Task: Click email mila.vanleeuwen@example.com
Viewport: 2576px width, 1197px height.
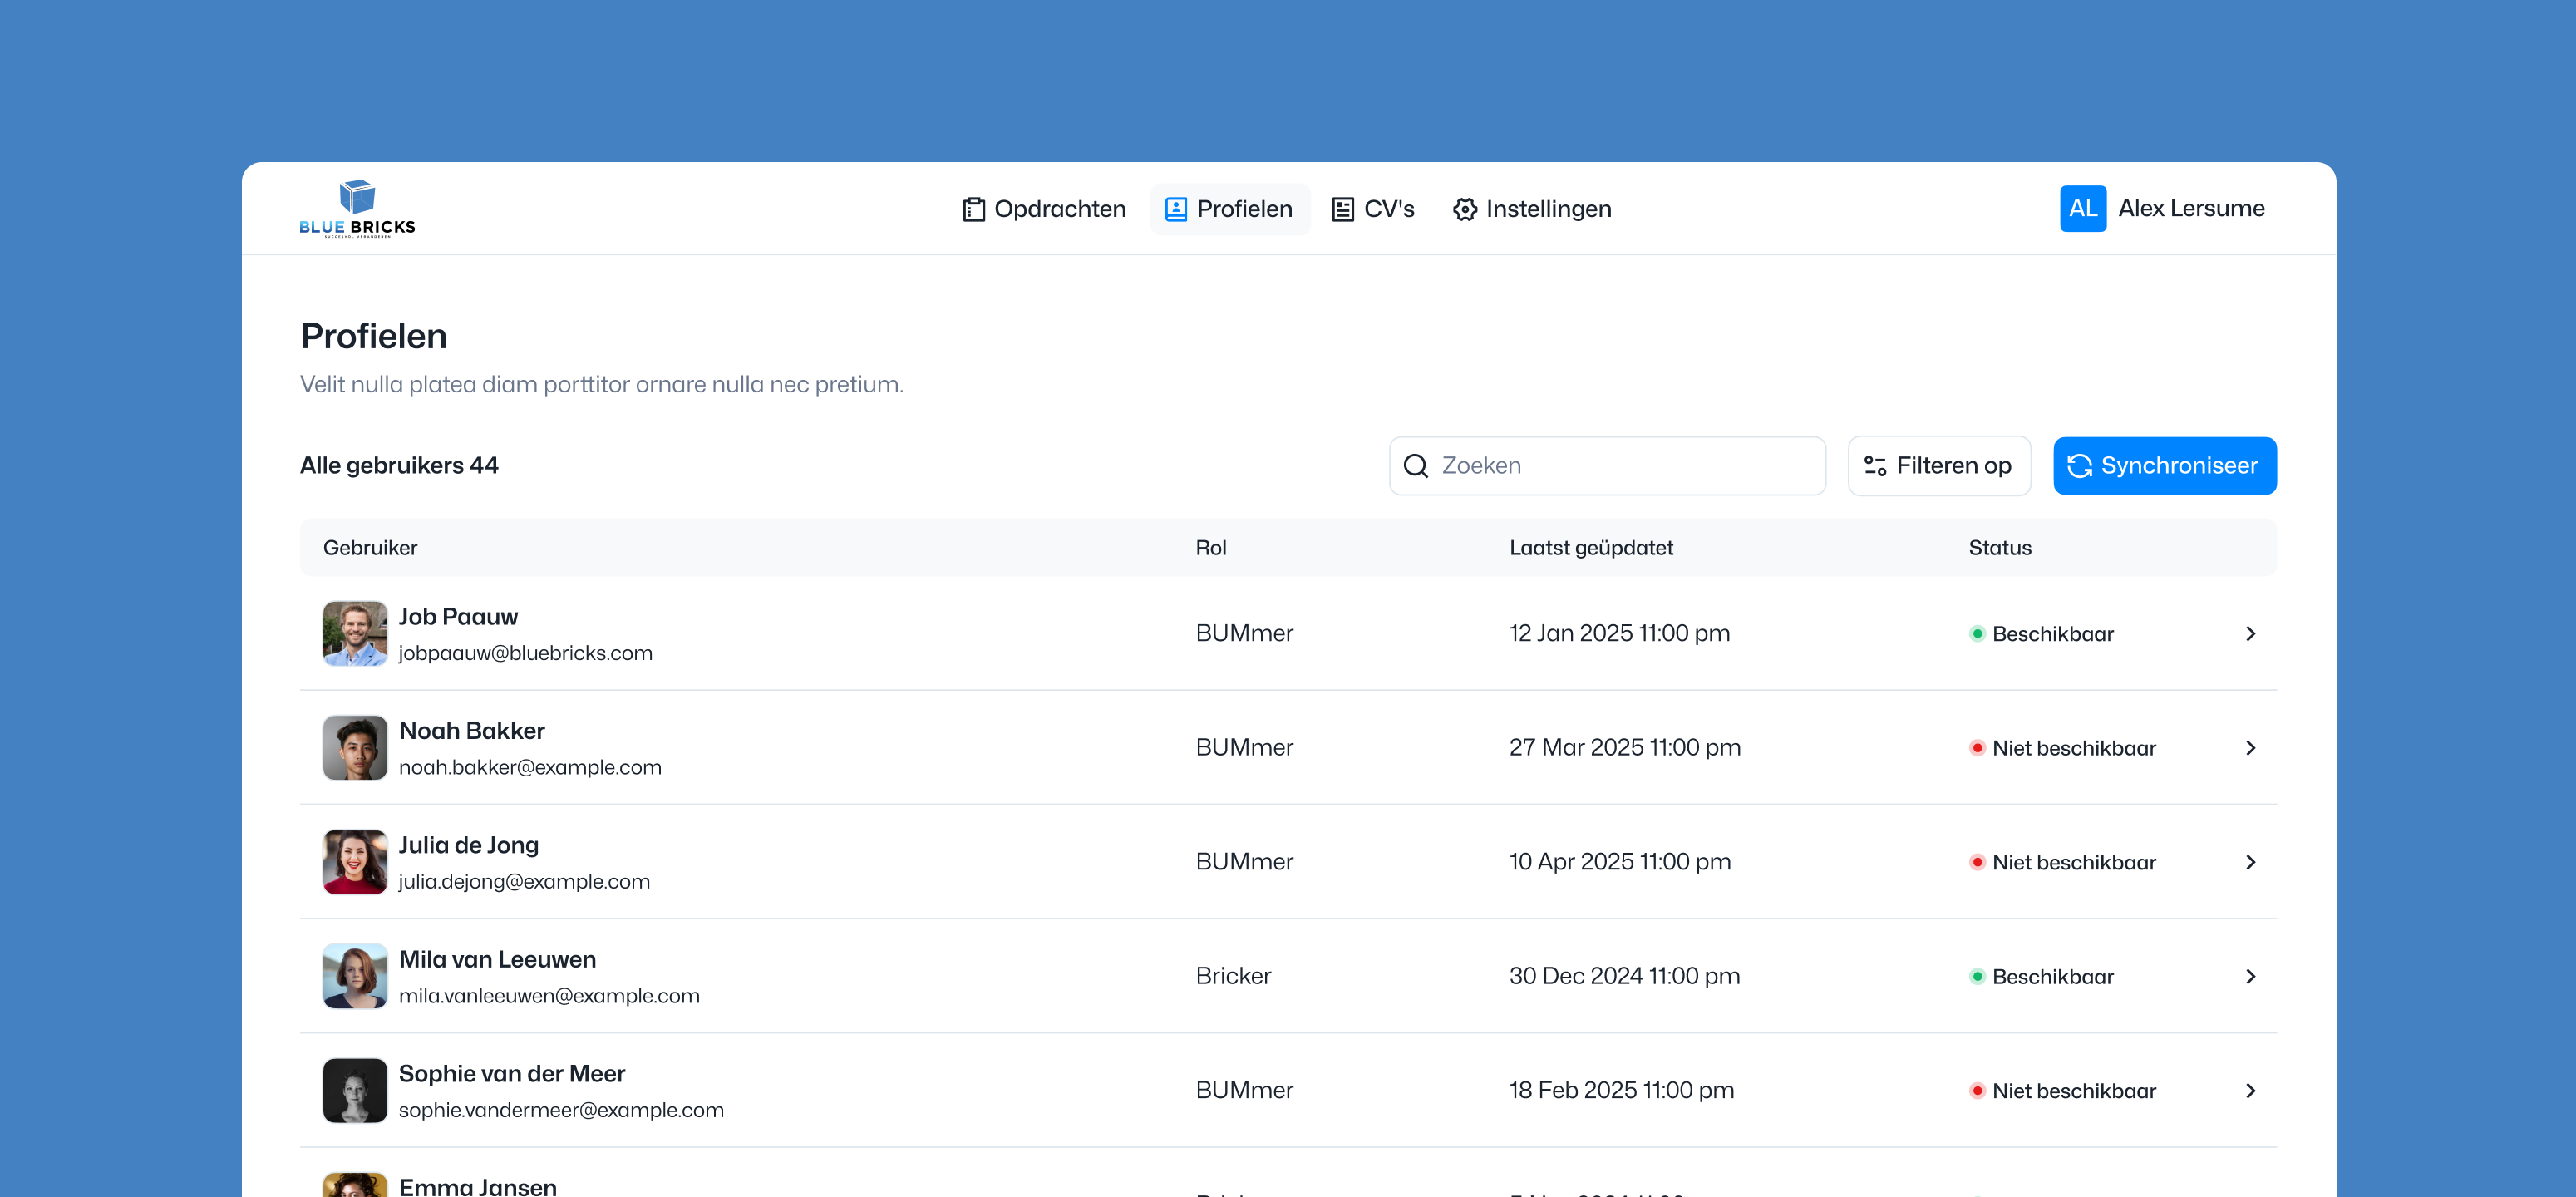Action: point(549,994)
